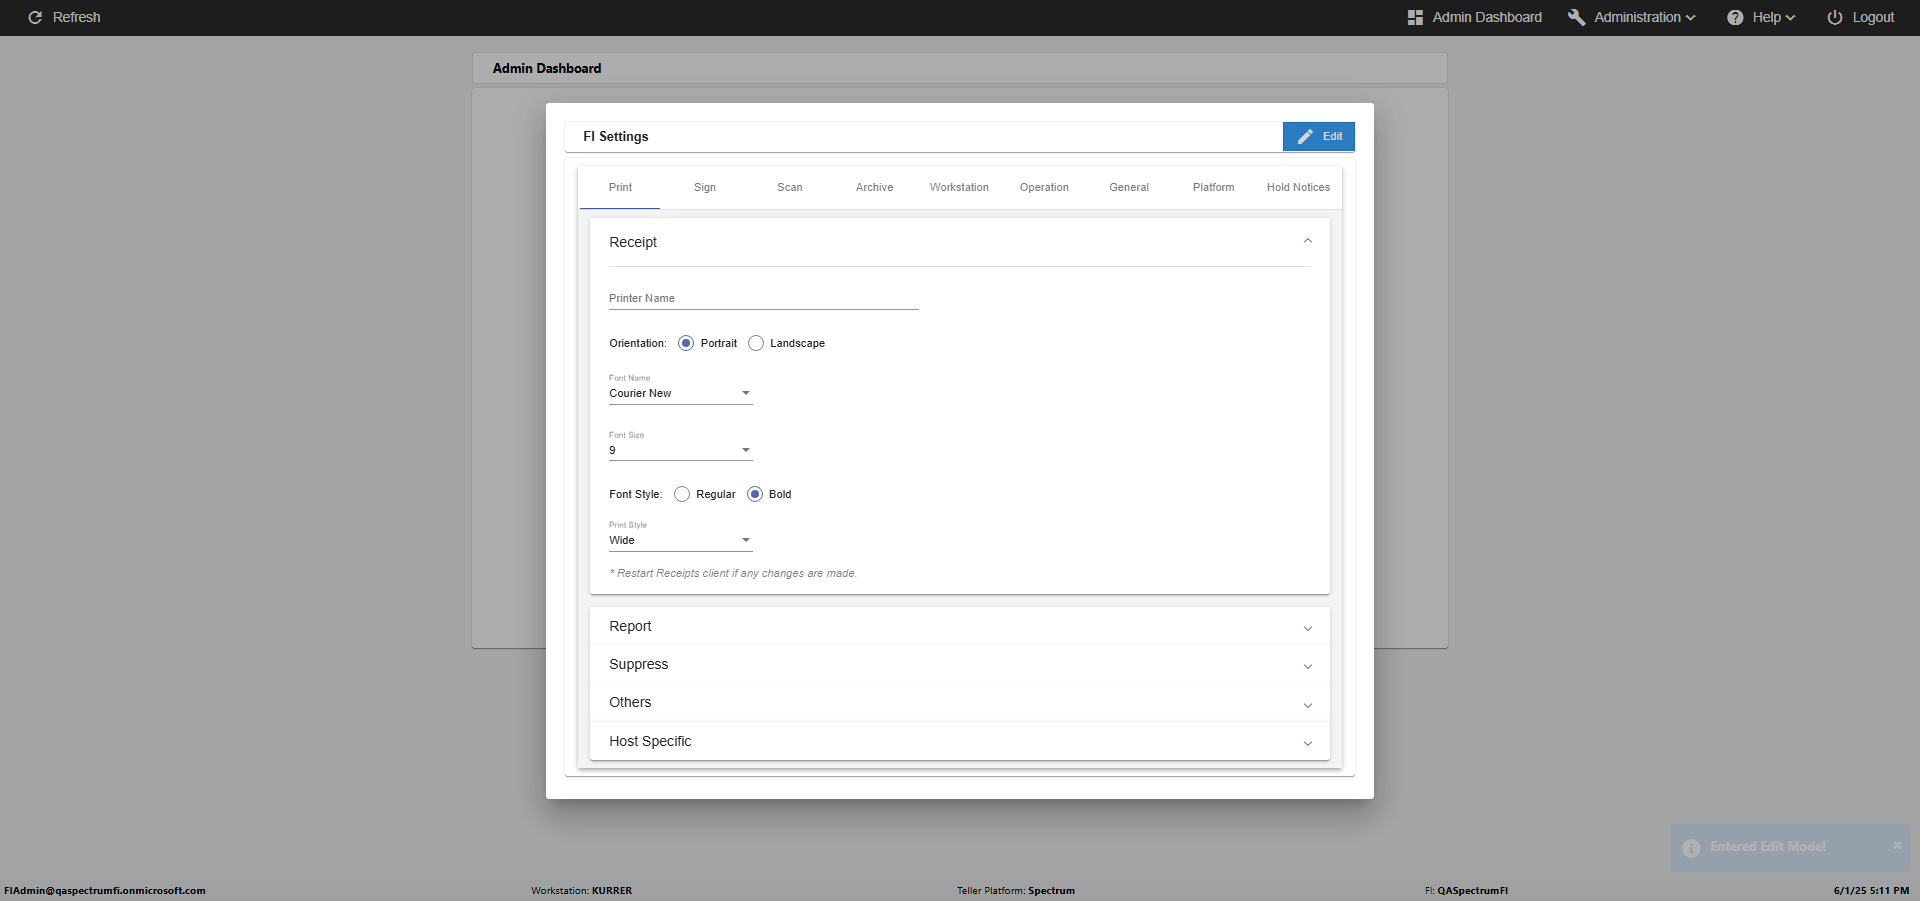Go to Admin Dashboard link
Viewport: 1920px width, 901px height.
click(1475, 17)
